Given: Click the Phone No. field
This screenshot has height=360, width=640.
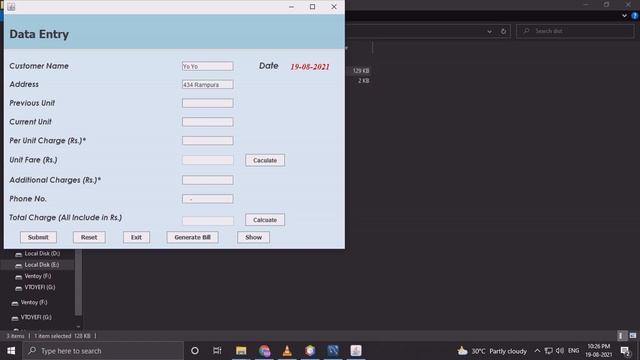Looking at the screenshot, I should coord(207,199).
